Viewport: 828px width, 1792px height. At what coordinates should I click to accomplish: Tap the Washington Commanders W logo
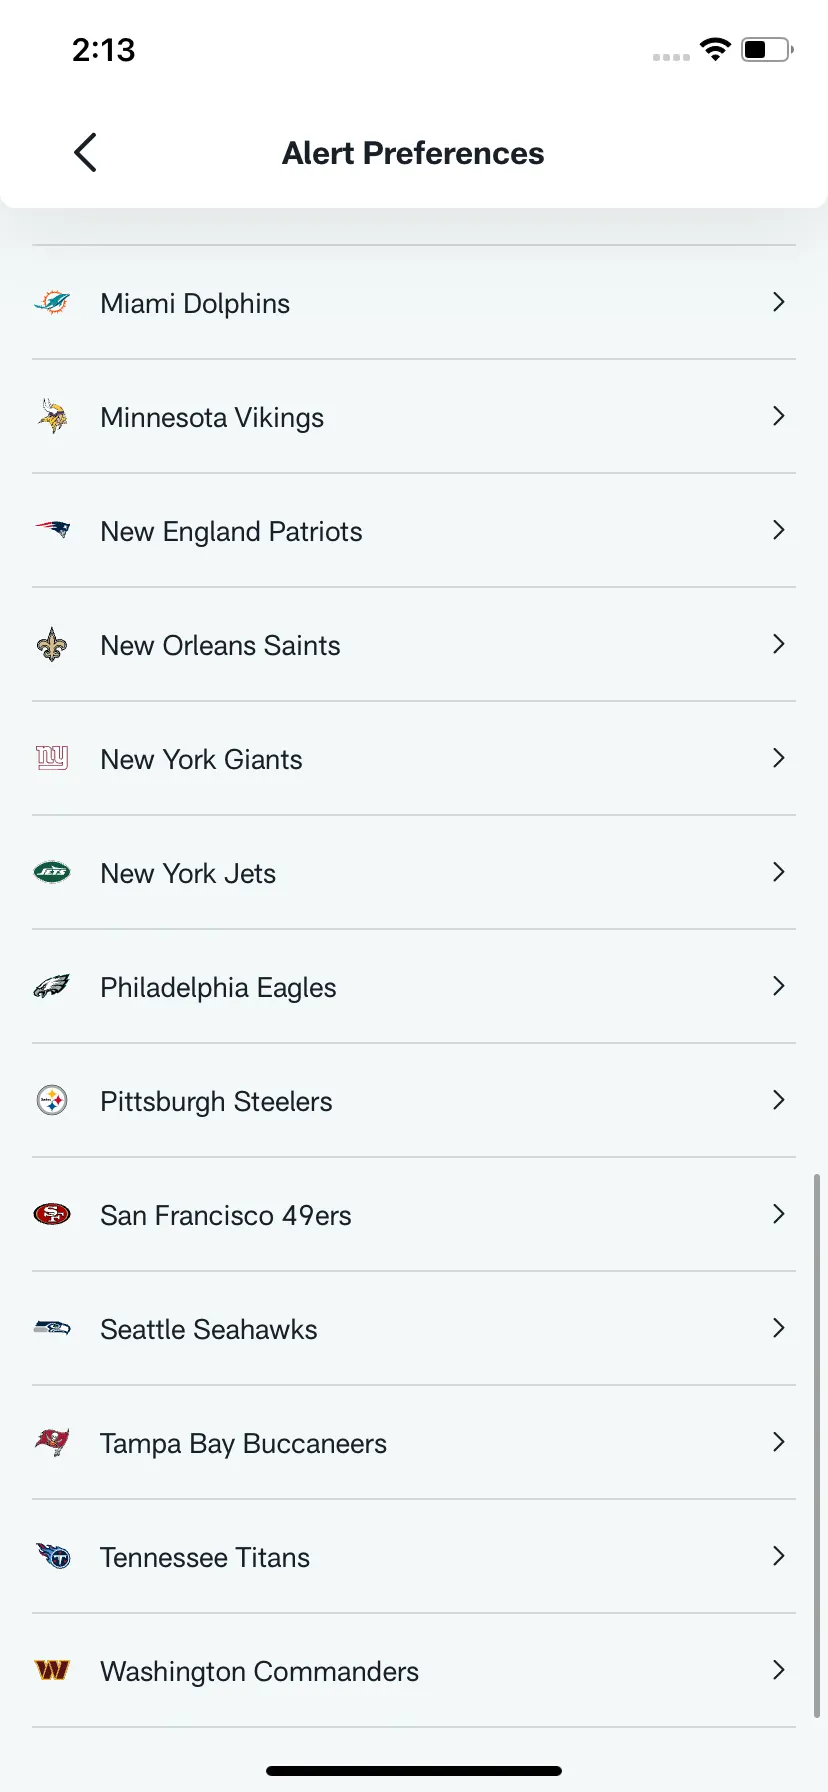point(52,1670)
